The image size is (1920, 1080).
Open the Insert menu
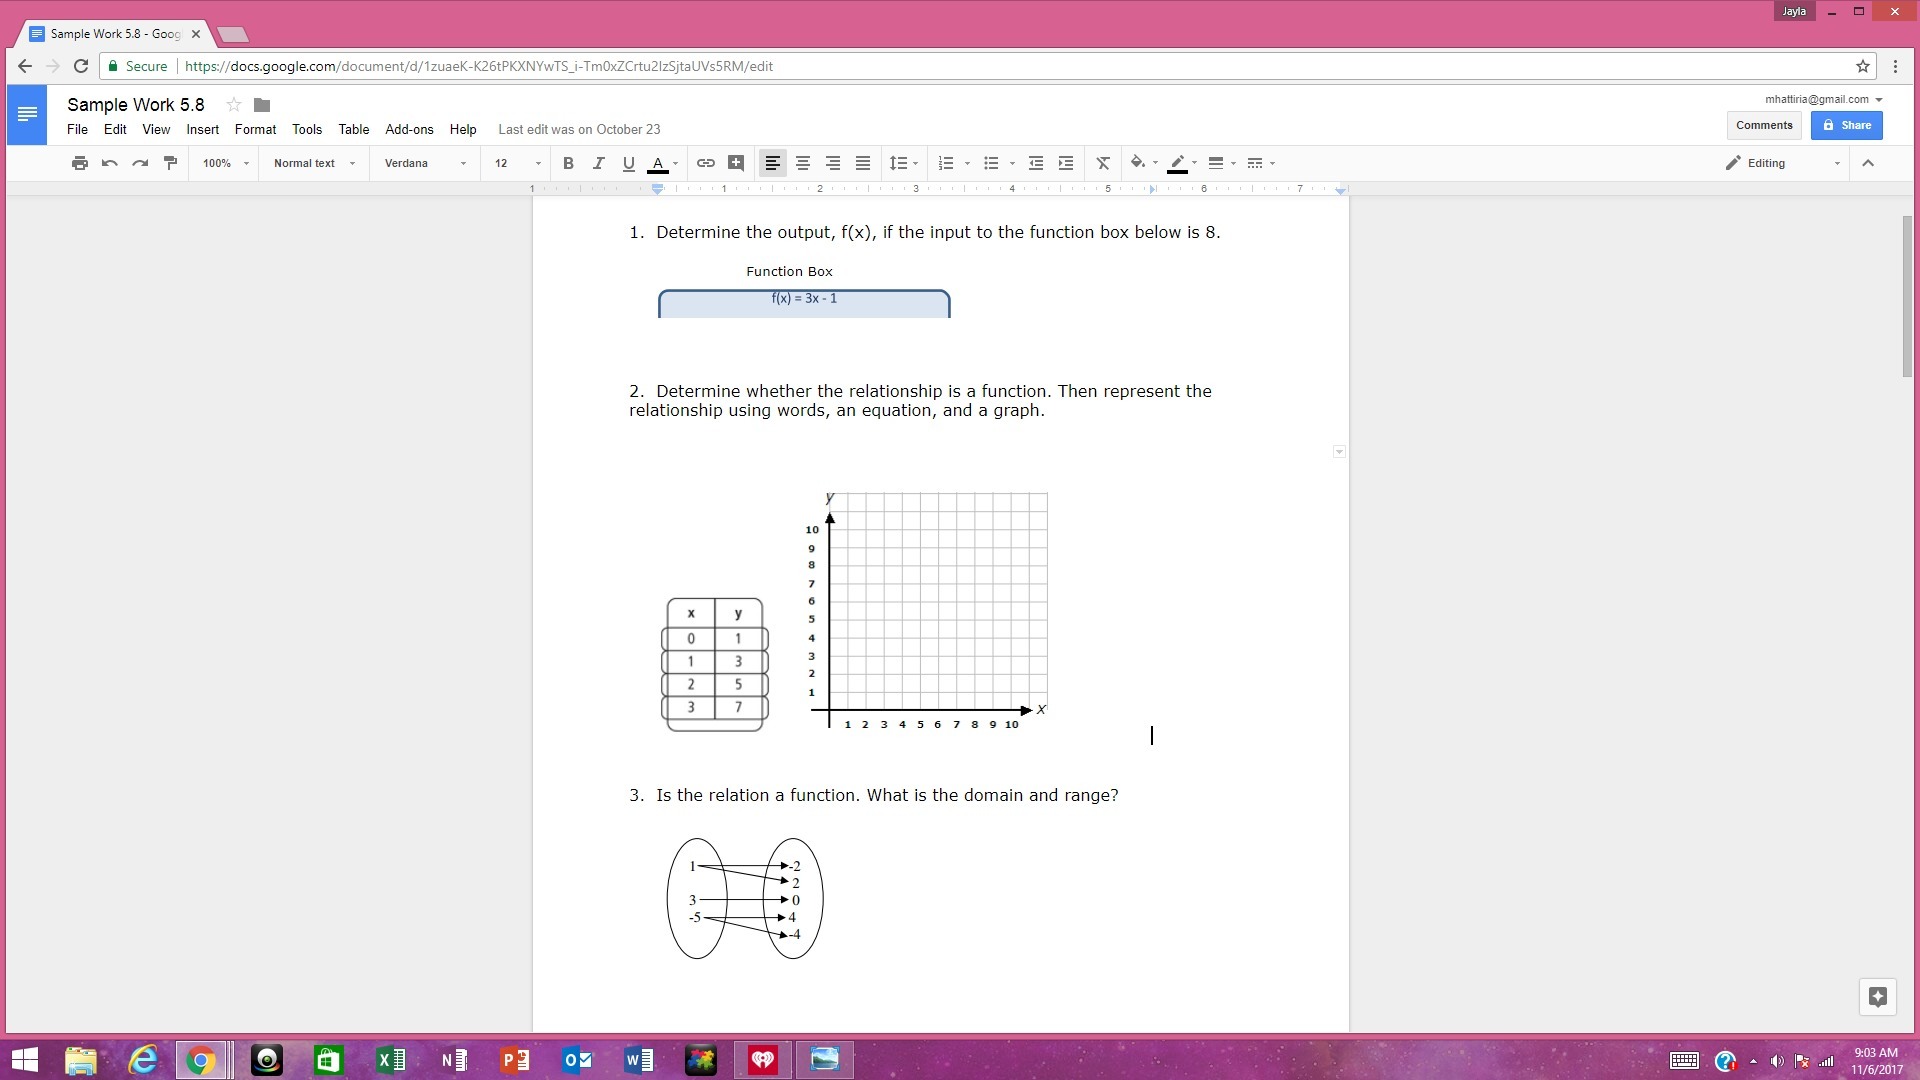[202, 129]
